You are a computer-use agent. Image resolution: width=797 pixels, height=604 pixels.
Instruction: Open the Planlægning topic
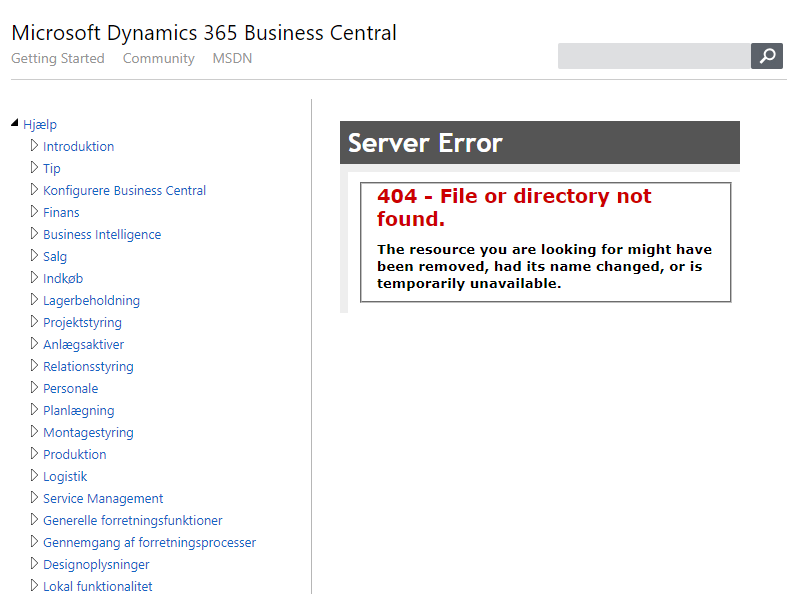click(79, 411)
